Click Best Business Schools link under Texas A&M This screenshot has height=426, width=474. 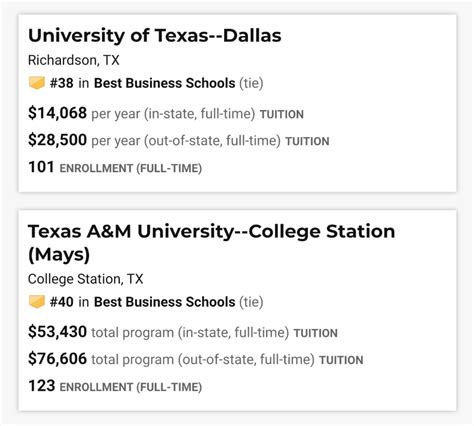pos(165,302)
